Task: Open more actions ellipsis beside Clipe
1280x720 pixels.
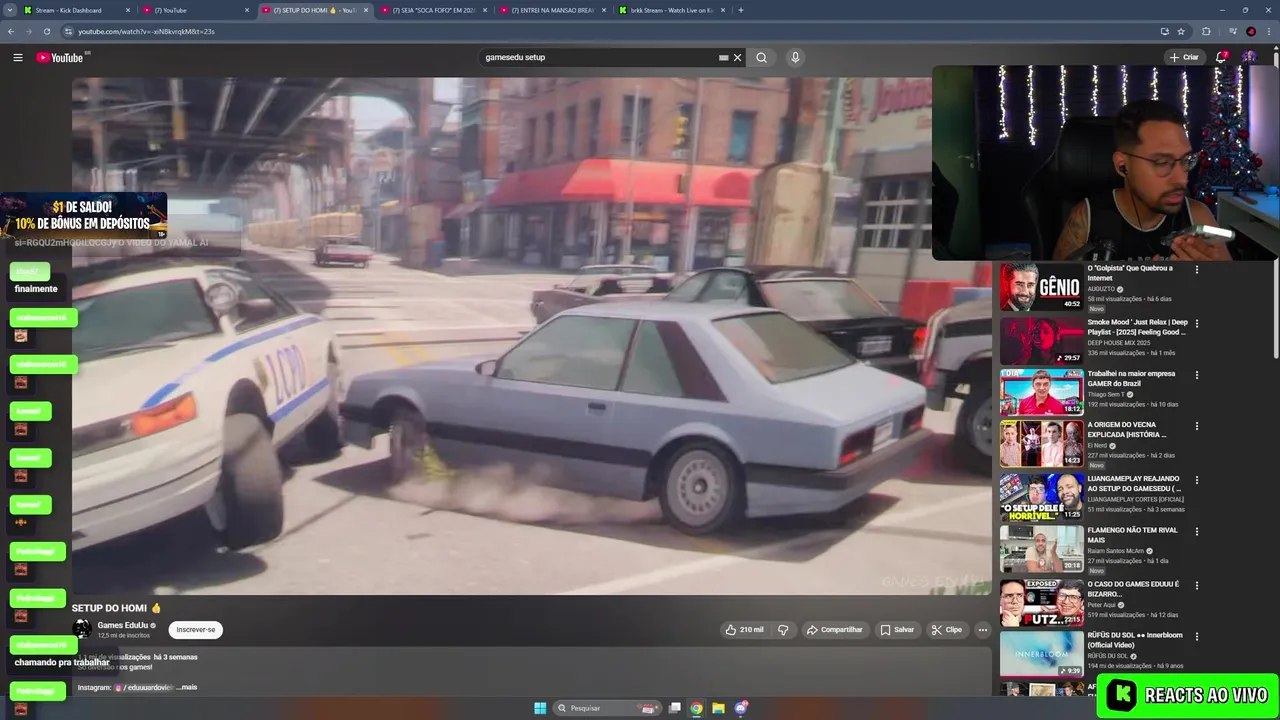Action: 983,630
